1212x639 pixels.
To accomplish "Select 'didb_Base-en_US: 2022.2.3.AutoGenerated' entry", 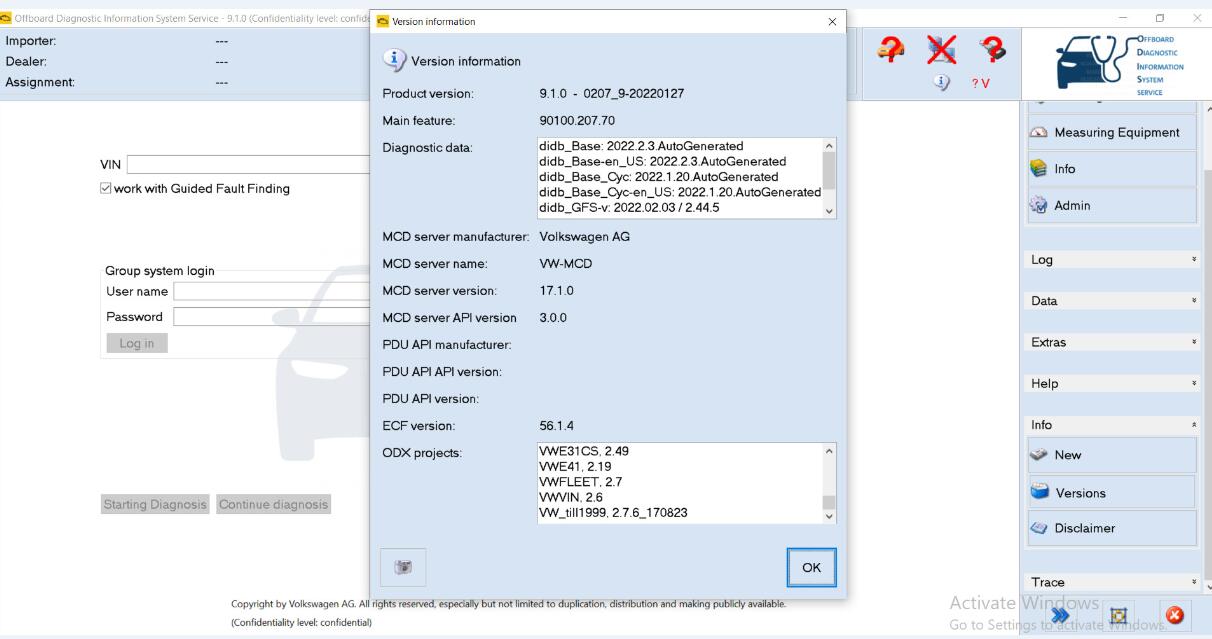I will [662, 162].
